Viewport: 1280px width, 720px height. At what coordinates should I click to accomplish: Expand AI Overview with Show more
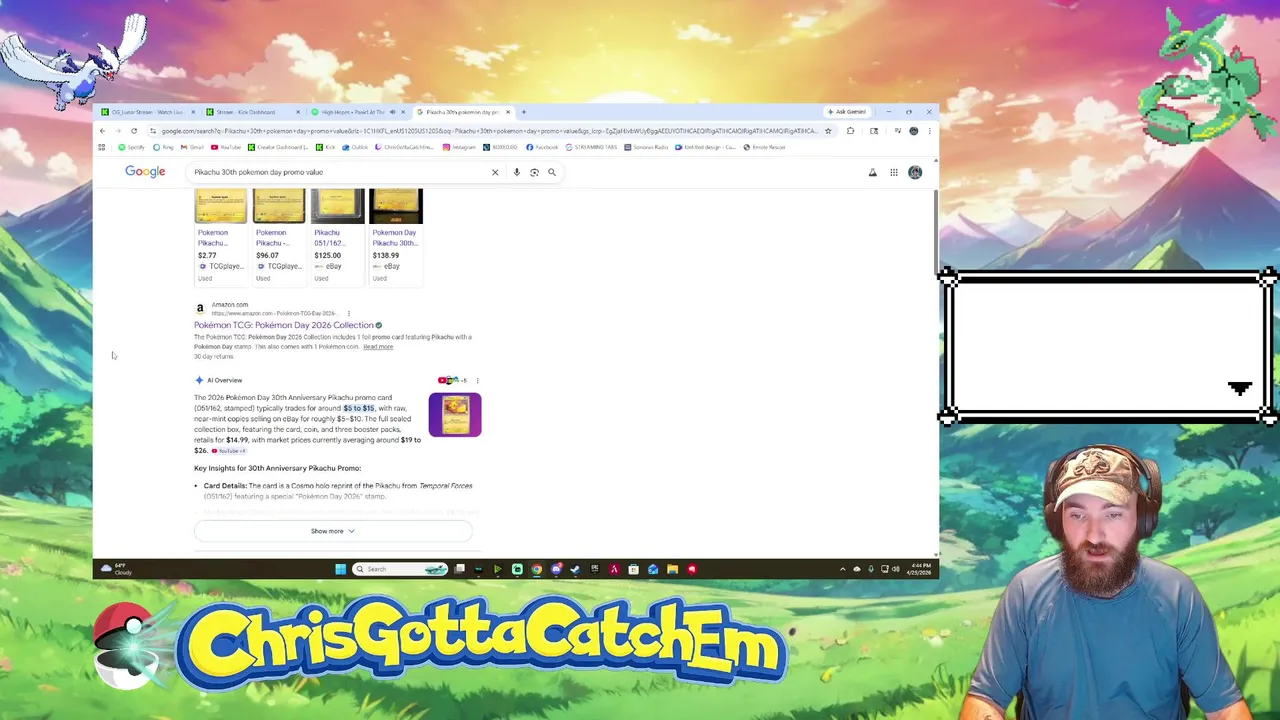[x=333, y=531]
